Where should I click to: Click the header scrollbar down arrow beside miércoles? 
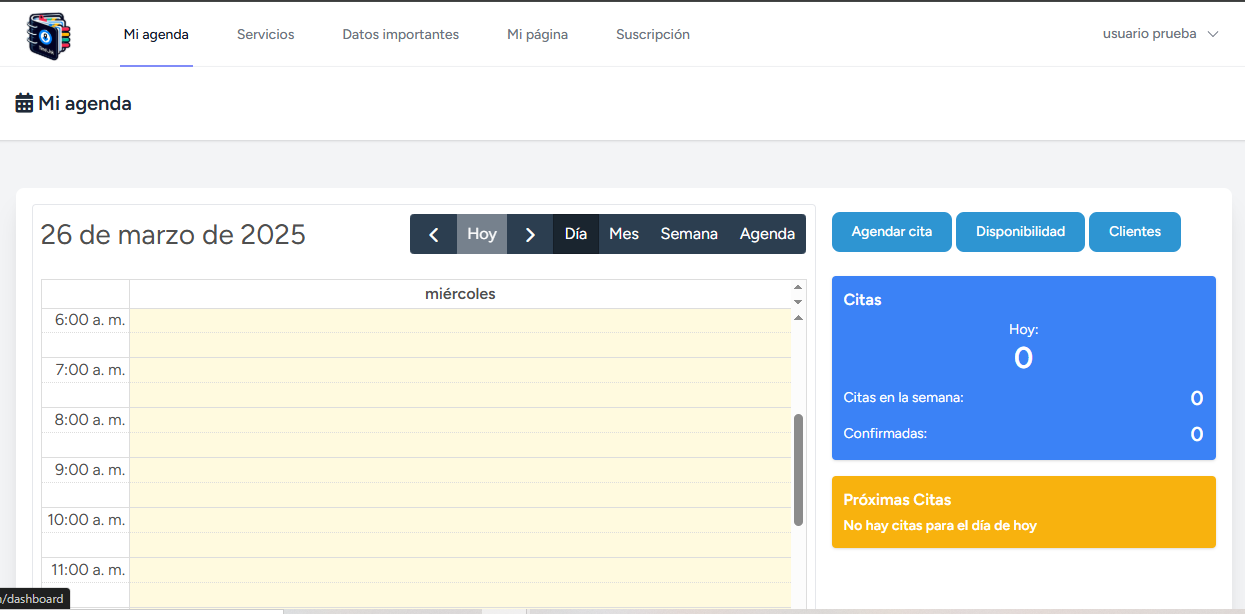coord(798,301)
